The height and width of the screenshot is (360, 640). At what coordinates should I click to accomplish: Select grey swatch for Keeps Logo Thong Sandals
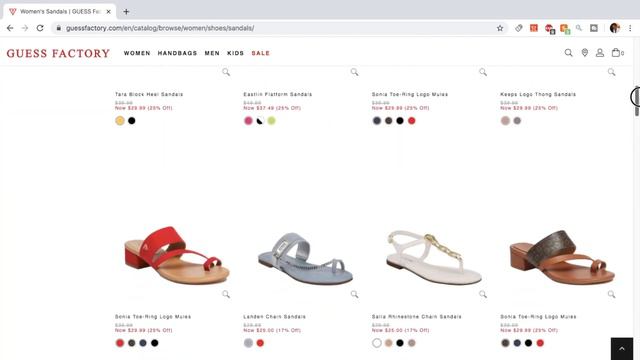pos(517,121)
